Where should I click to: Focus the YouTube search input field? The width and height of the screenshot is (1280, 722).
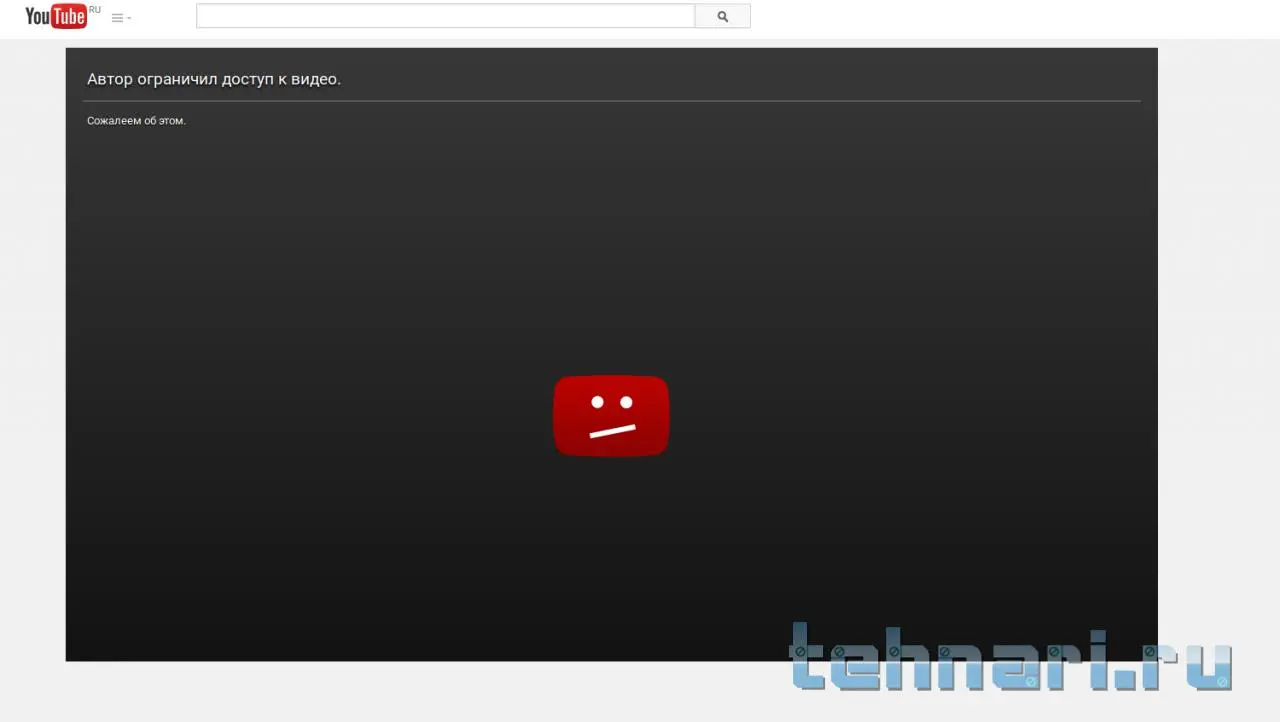coord(445,16)
